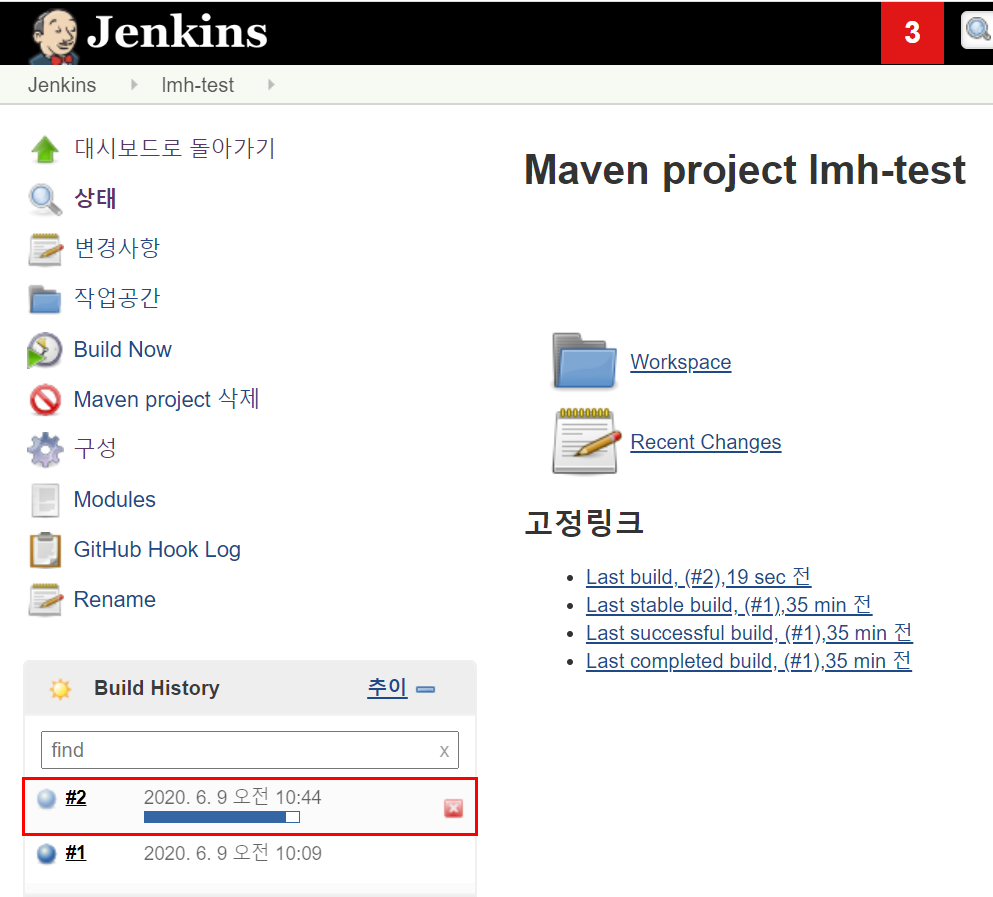Click the large Workspace folder icon
The height and width of the screenshot is (897, 993).
click(x=584, y=360)
